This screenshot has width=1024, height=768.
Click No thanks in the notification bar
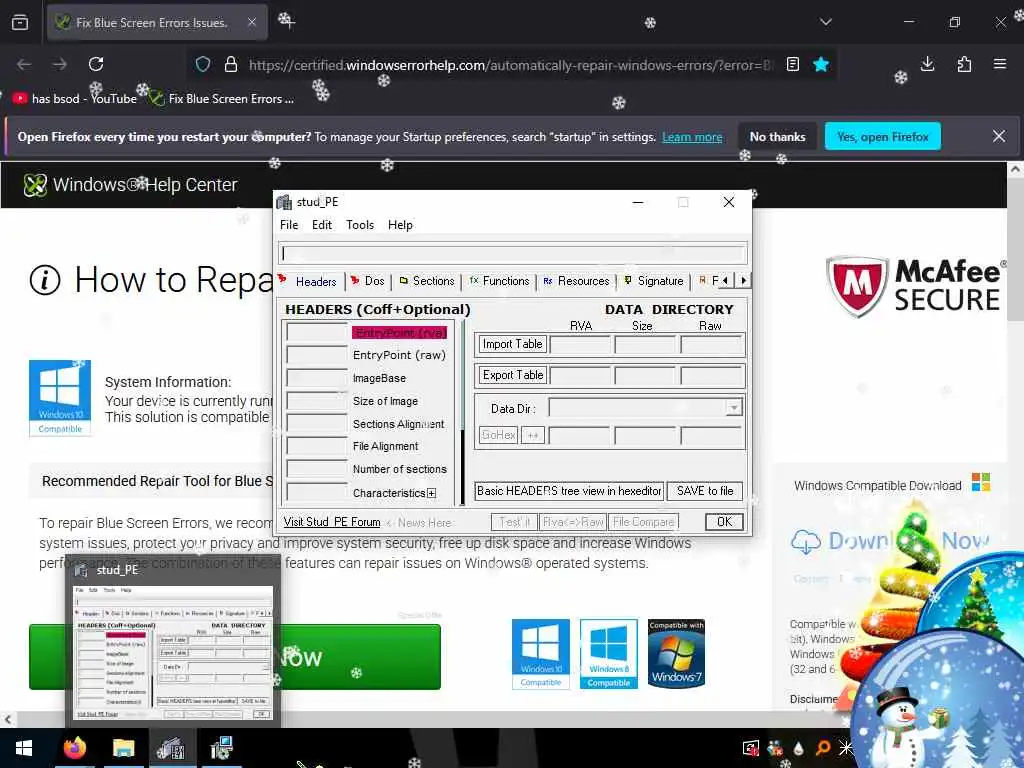tap(777, 136)
